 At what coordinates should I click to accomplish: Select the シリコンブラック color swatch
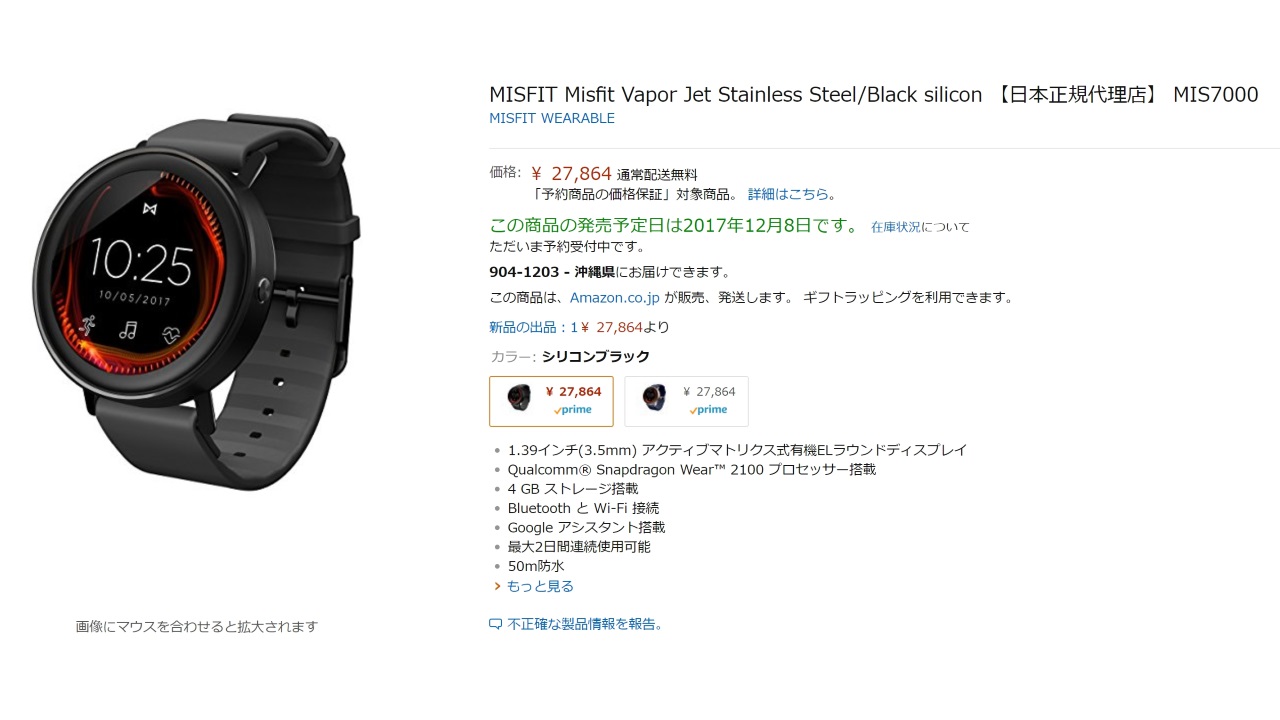[x=551, y=401]
